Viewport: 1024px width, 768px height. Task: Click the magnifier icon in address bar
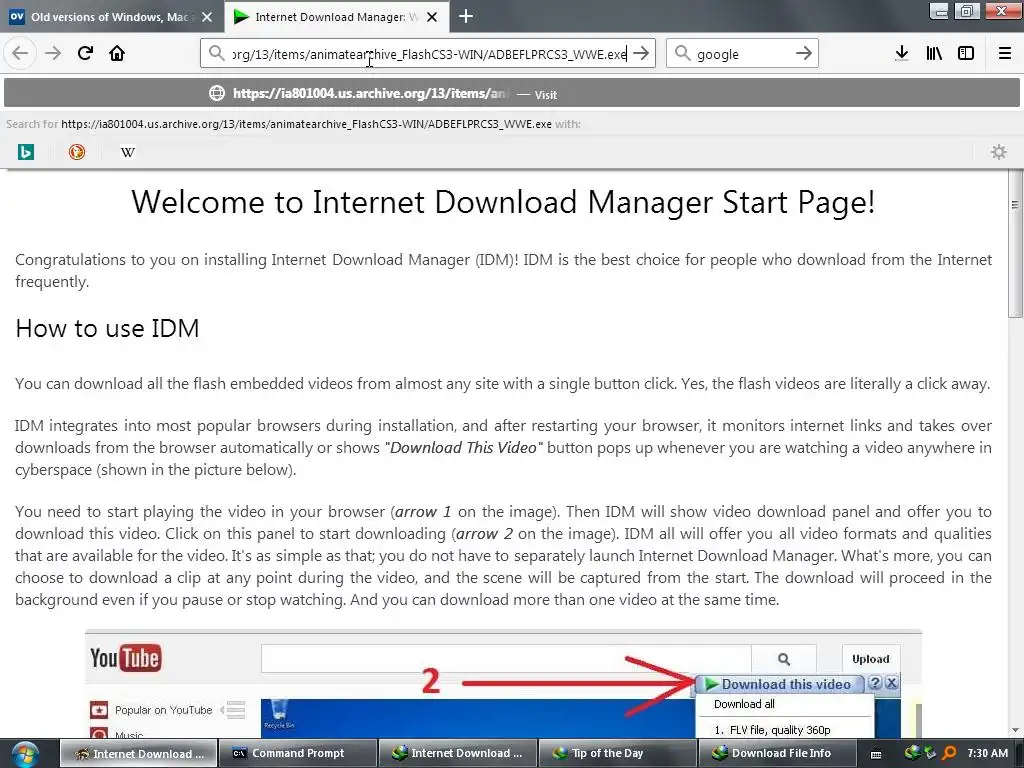point(216,53)
